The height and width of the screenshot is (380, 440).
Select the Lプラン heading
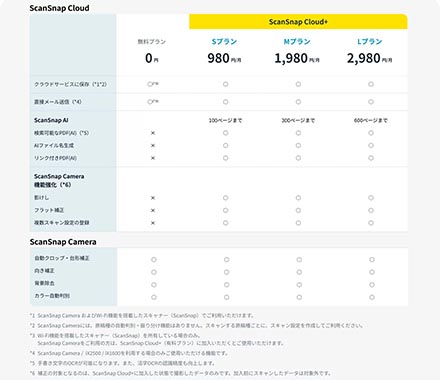[x=370, y=42]
